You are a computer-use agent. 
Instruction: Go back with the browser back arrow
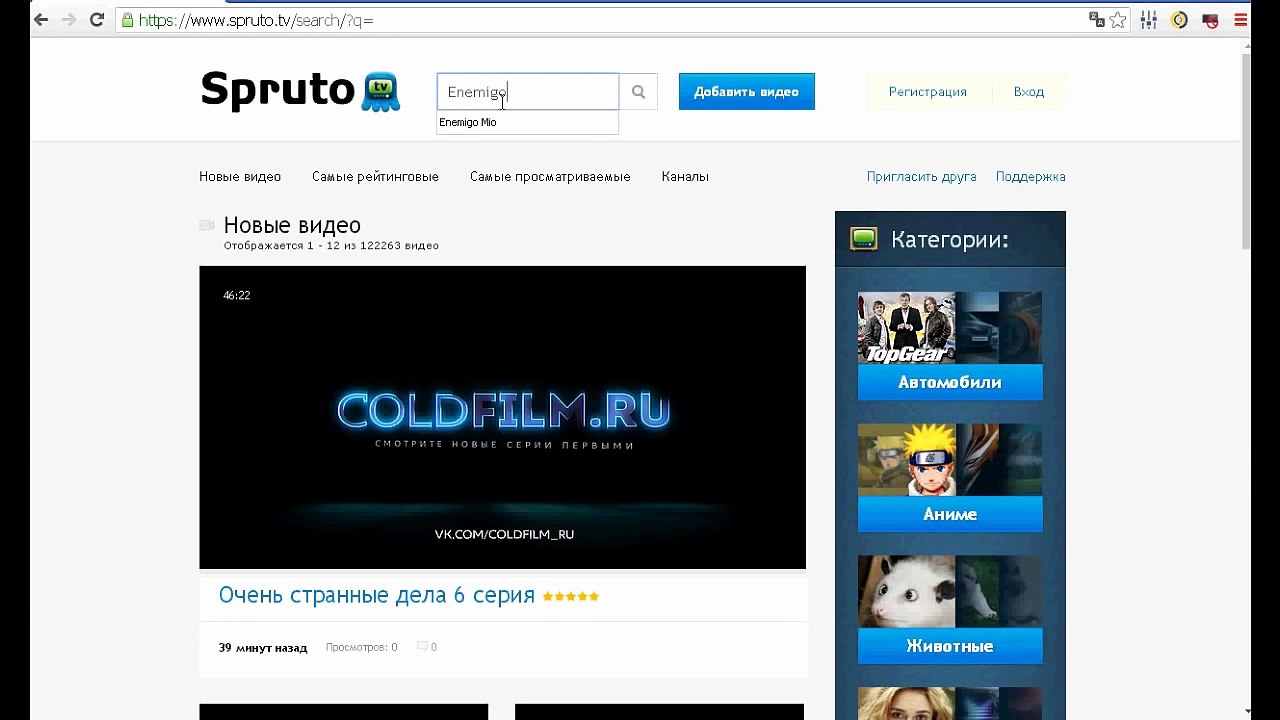41,20
